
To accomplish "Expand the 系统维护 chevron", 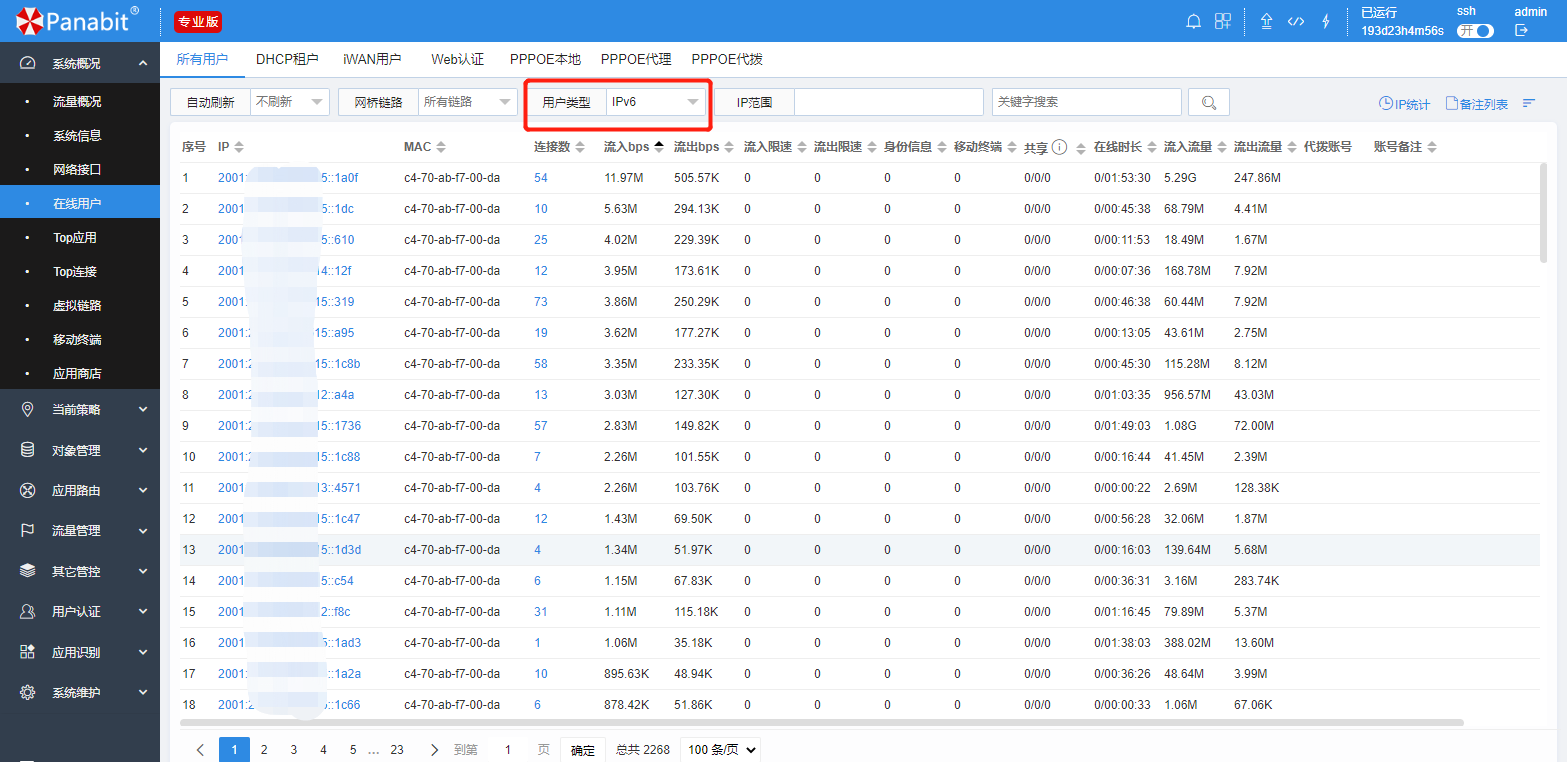I will 143,692.
